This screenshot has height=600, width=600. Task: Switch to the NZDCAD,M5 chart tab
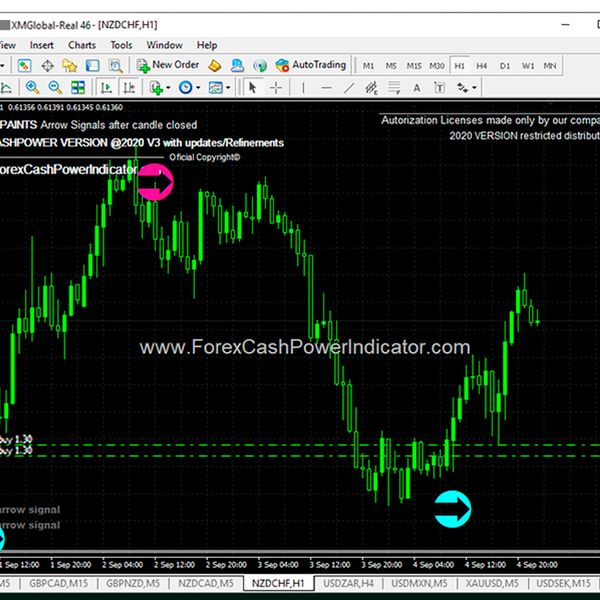tap(205, 583)
